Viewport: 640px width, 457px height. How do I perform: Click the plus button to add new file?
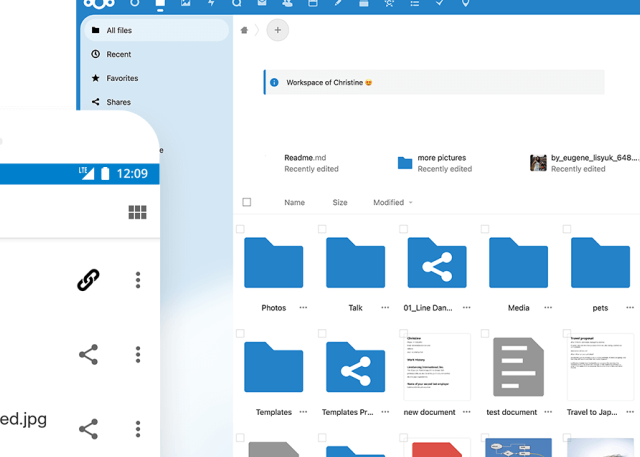(278, 30)
